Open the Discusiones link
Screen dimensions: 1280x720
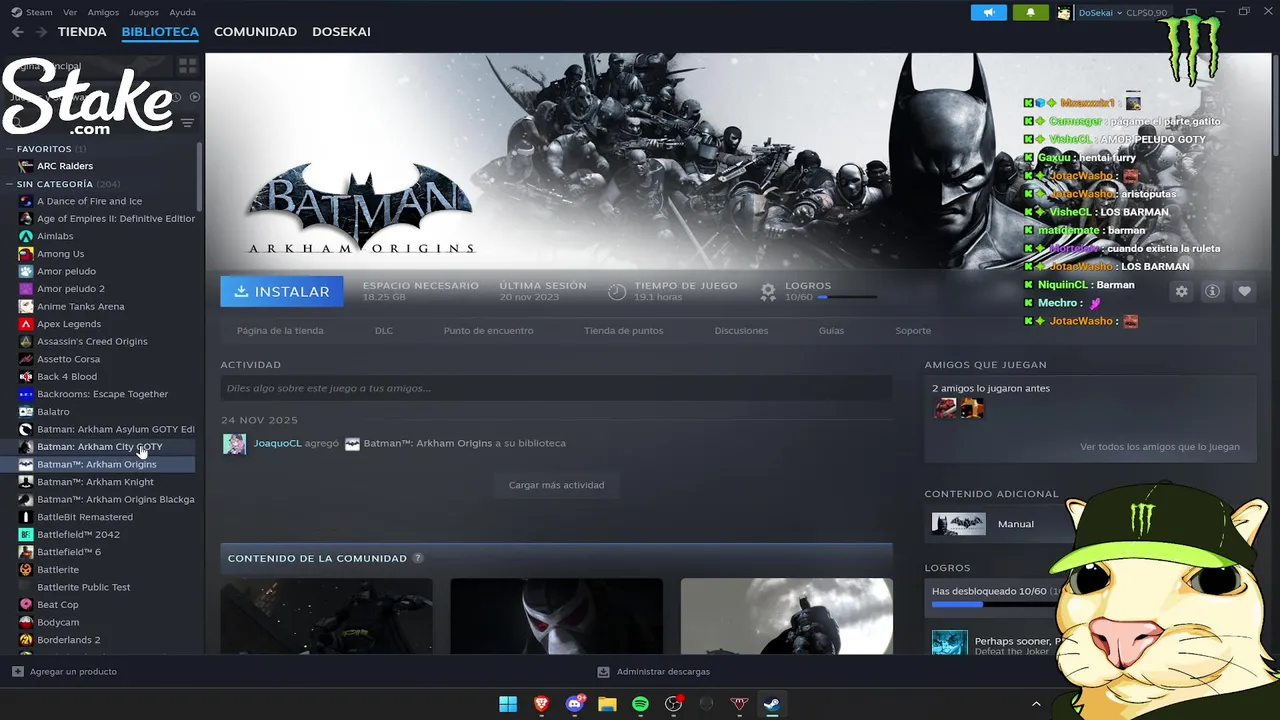741,331
